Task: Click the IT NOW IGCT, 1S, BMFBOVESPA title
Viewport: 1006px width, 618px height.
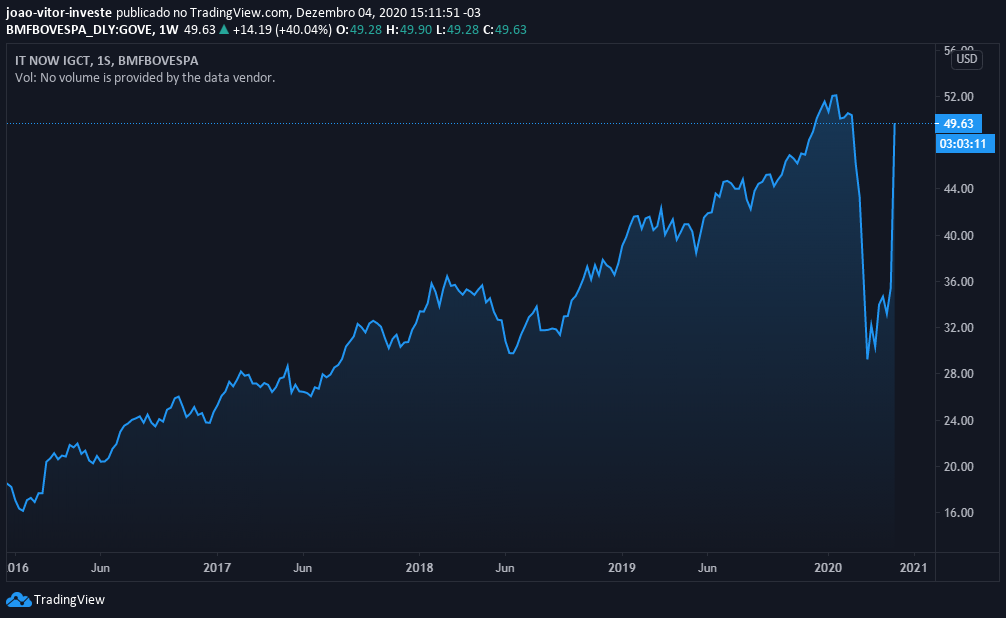Action: coord(107,61)
